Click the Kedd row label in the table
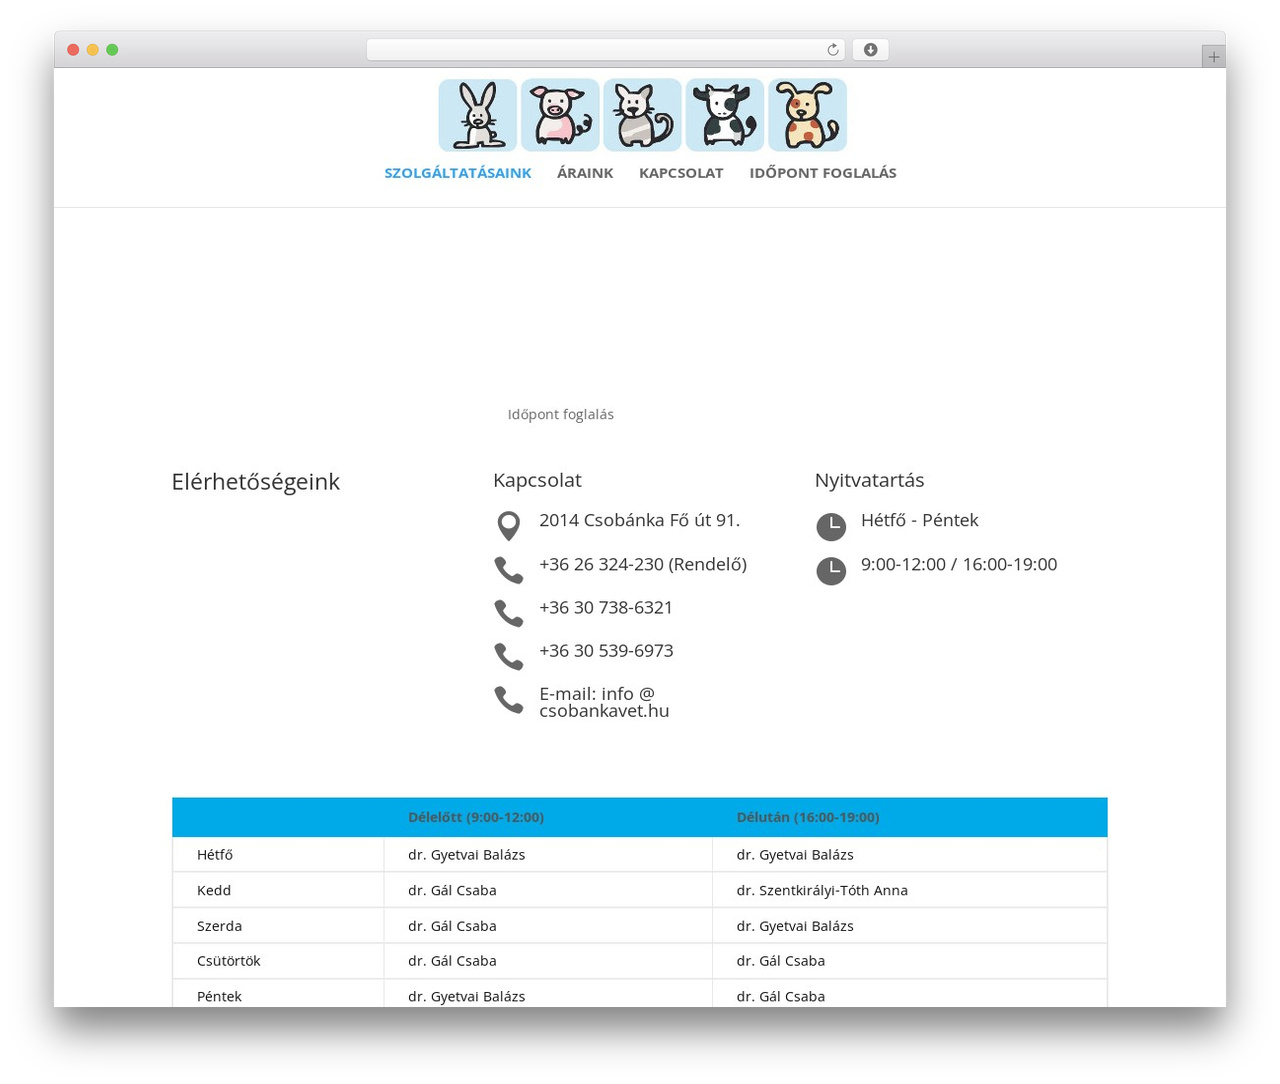This screenshot has height=1084, width=1280. click(x=214, y=890)
